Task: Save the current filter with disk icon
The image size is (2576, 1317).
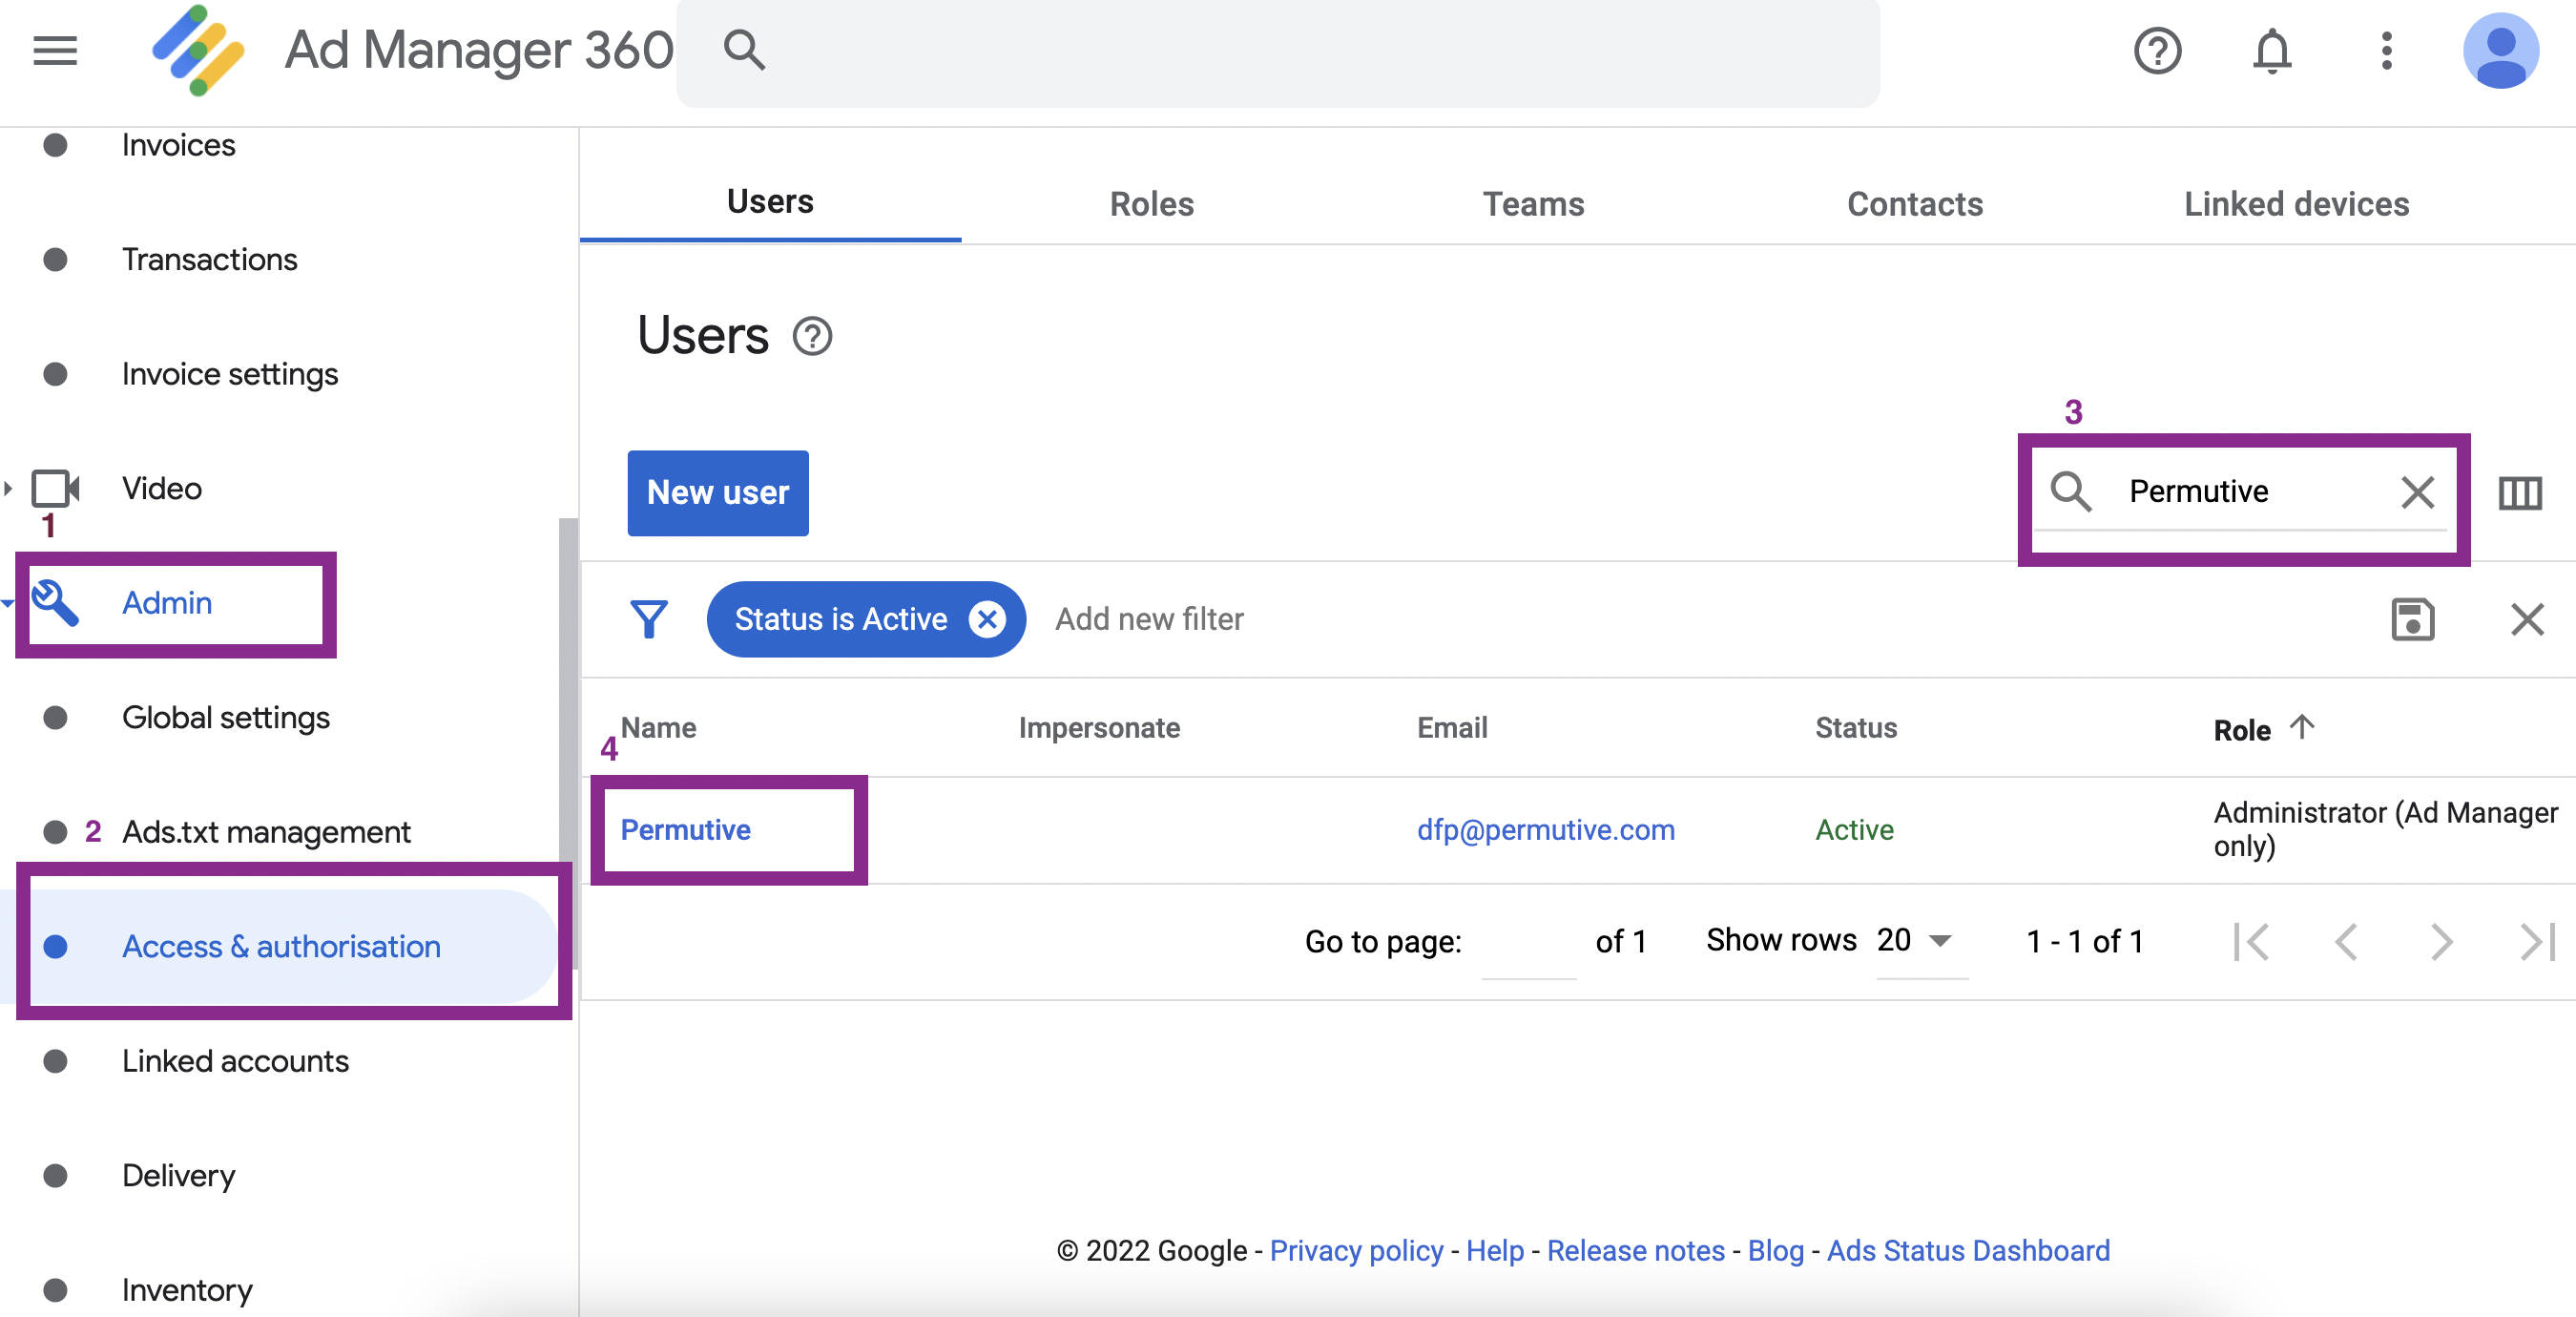Action: [2412, 619]
